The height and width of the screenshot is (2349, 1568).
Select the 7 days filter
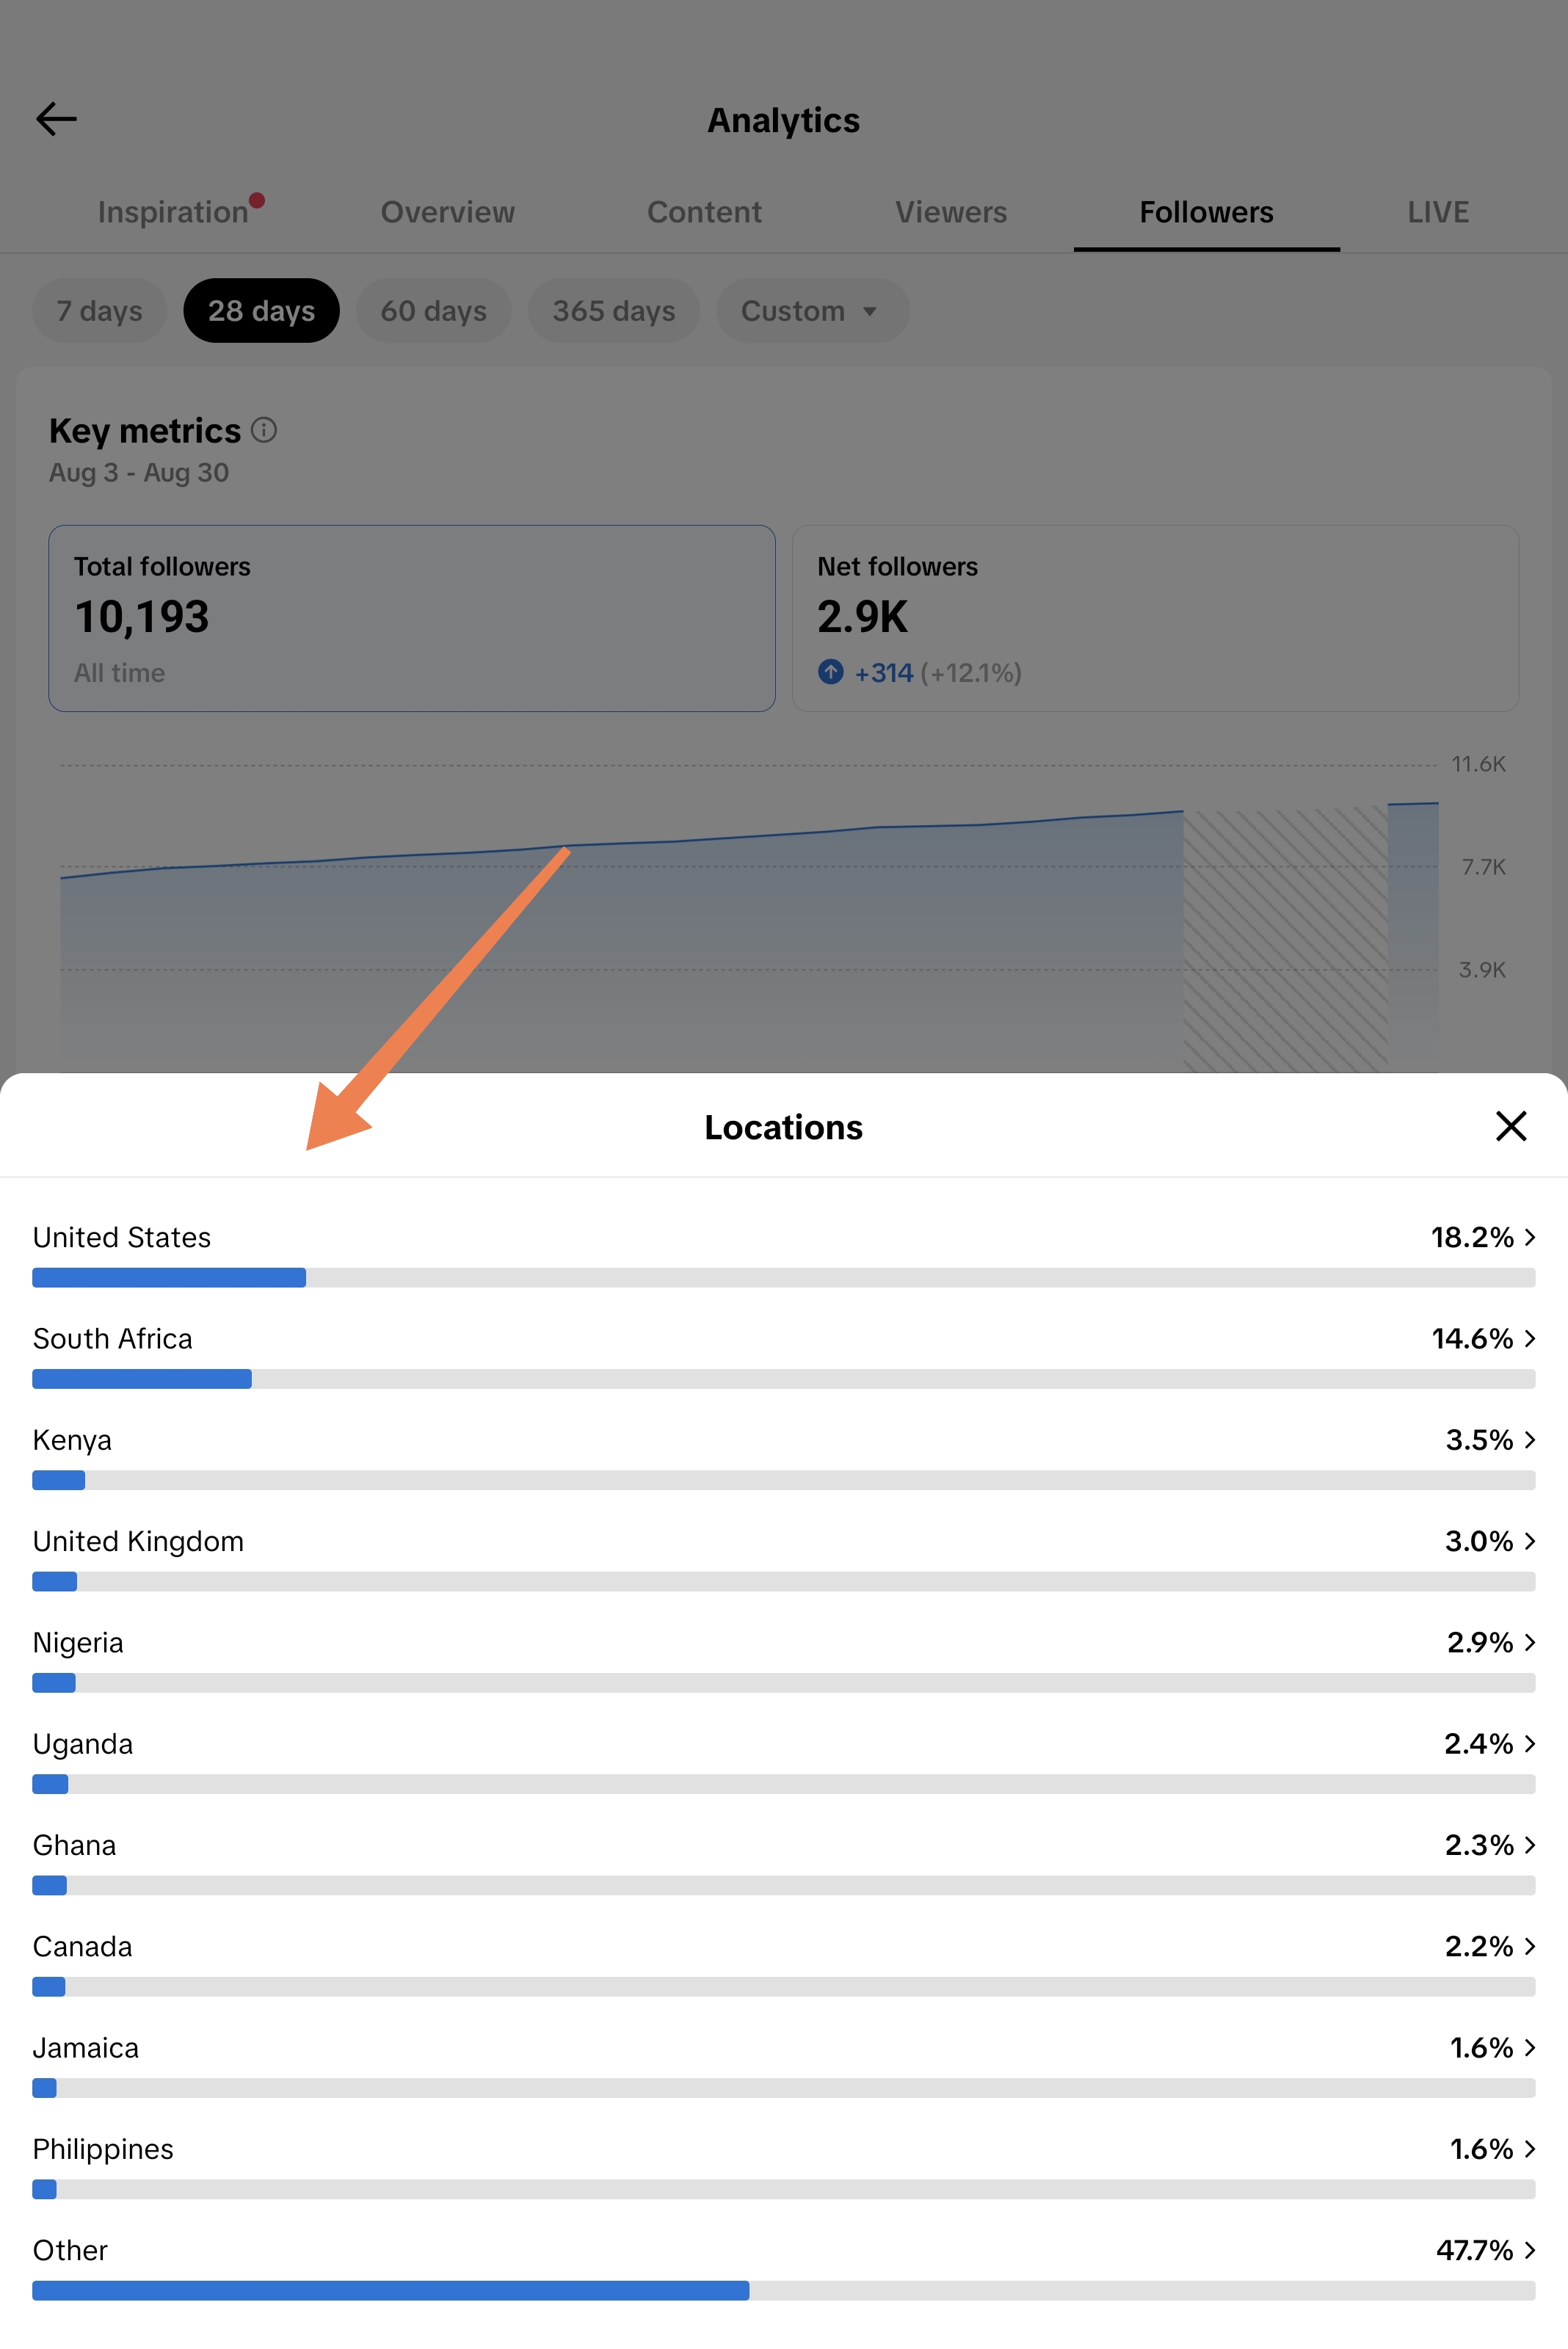[x=99, y=311]
